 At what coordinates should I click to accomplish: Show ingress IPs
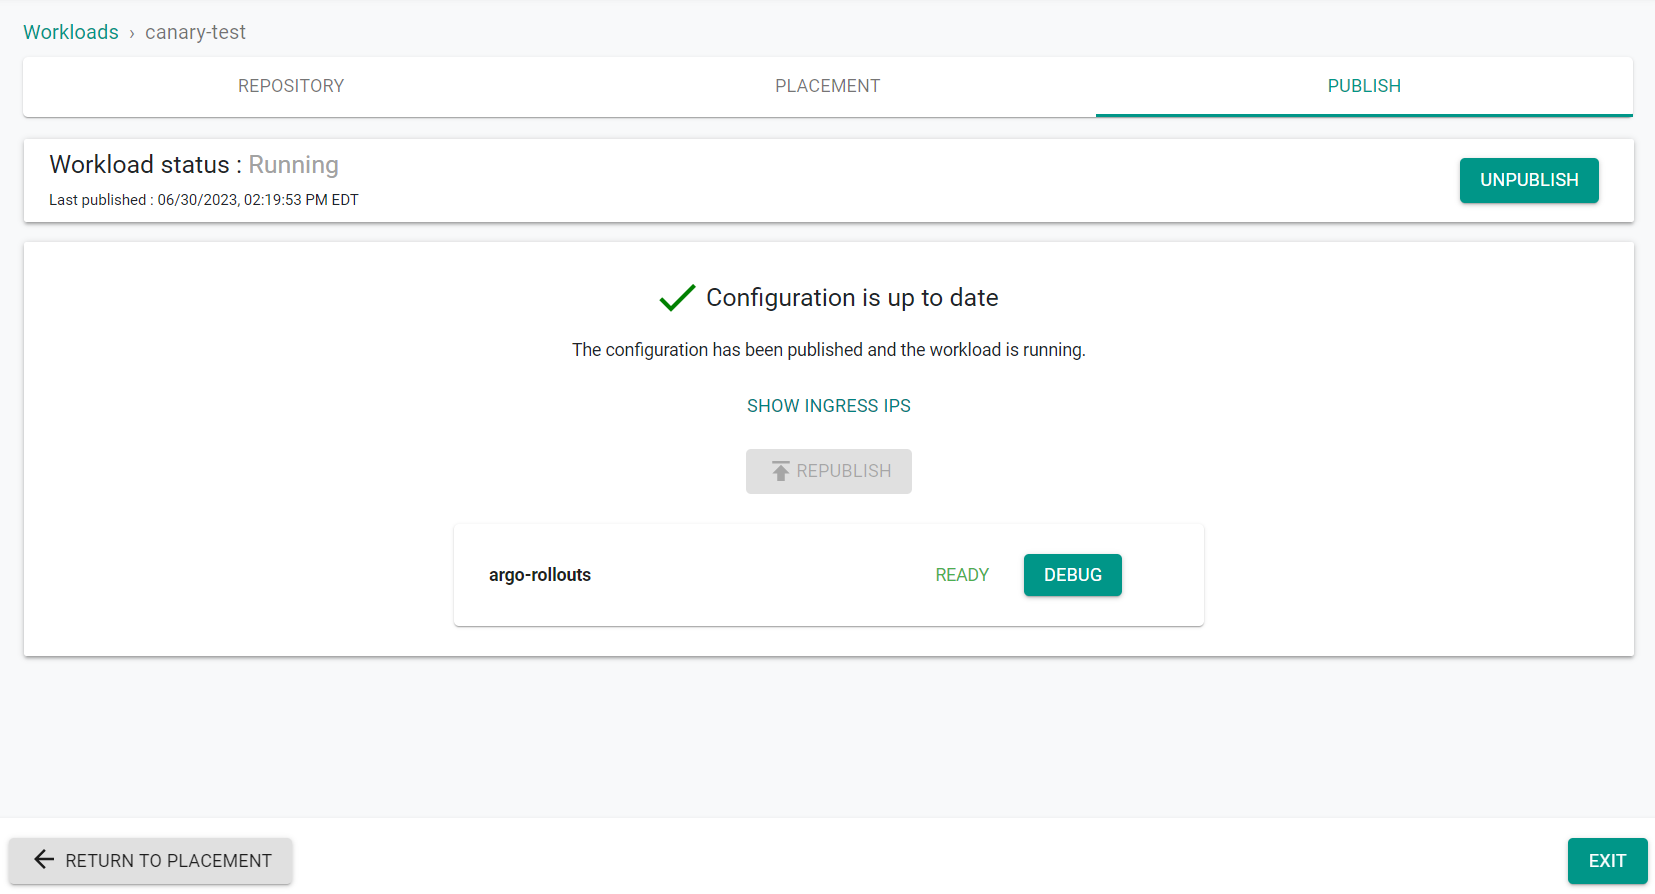(828, 406)
